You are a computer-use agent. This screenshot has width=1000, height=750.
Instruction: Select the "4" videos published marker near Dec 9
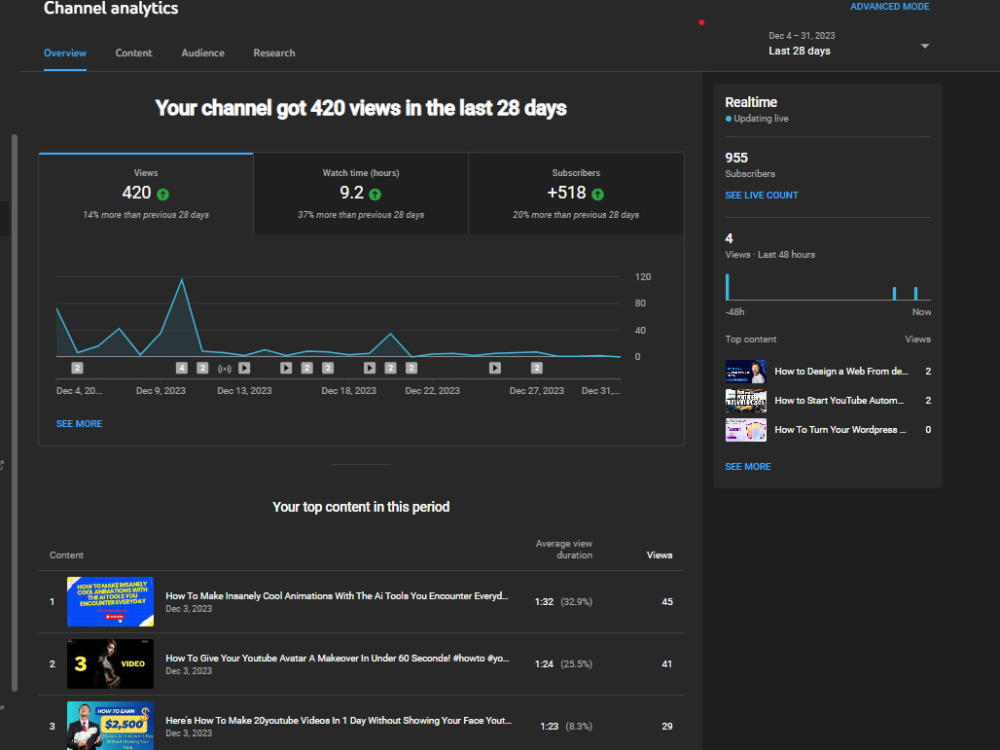181,368
